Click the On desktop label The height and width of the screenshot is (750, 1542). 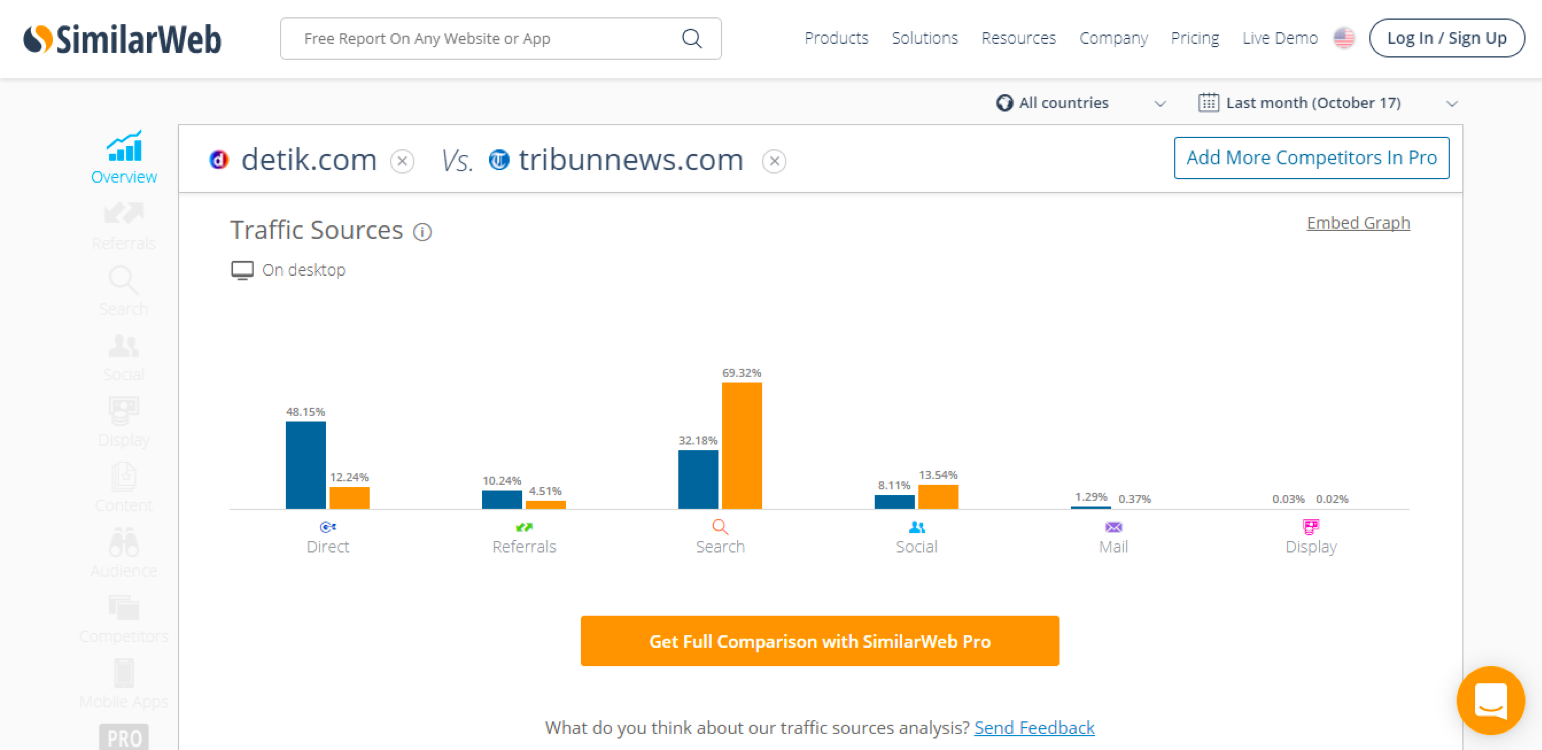[x=304, y=270]
